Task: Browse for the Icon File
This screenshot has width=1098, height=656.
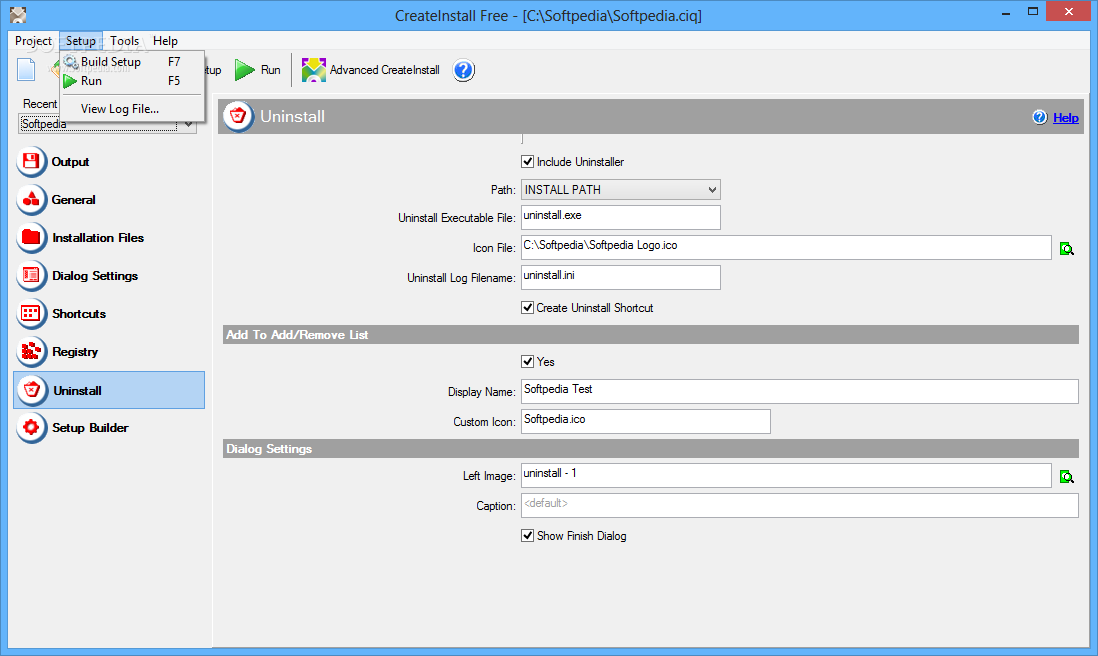Action: coord(1066,249)
